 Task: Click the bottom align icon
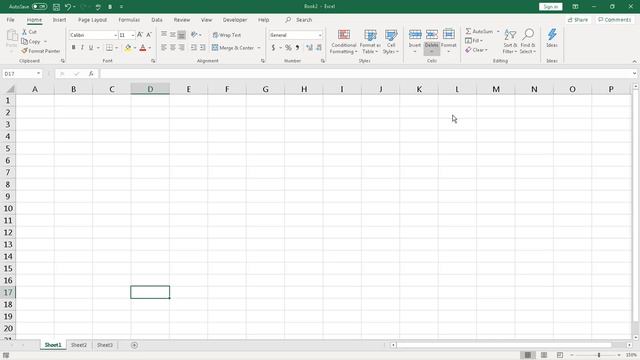click(182, 35)
